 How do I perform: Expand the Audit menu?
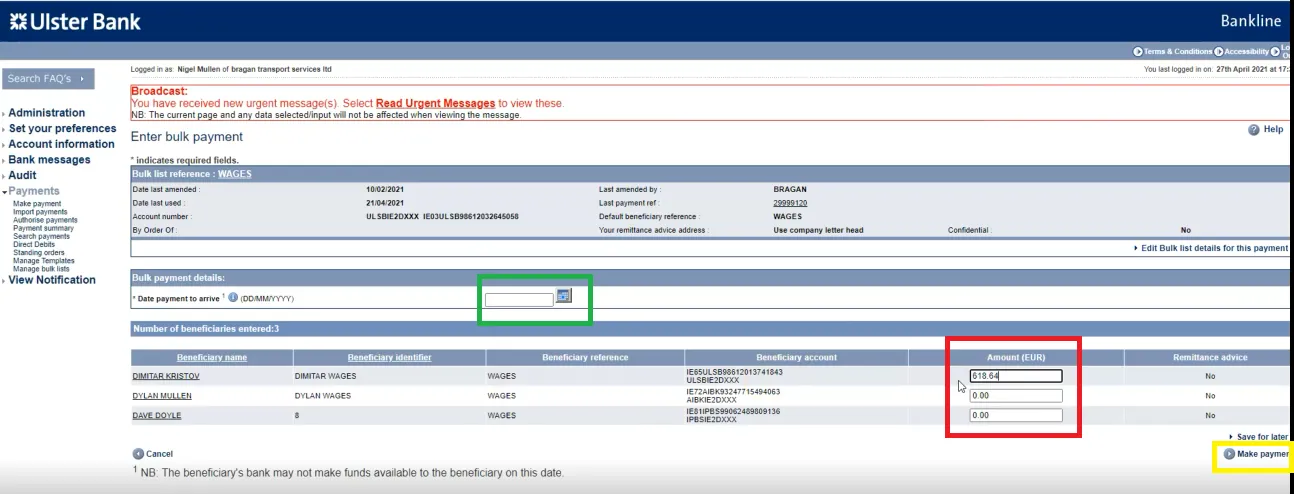21,175
